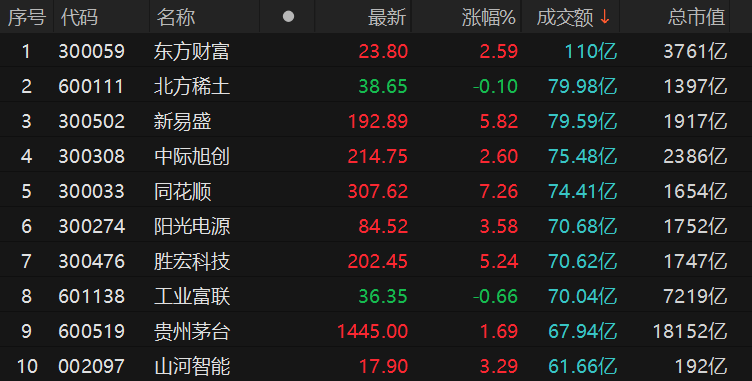Select stock name 新易盛
Screen dimensions: 752x381
(x=182, y=121)
